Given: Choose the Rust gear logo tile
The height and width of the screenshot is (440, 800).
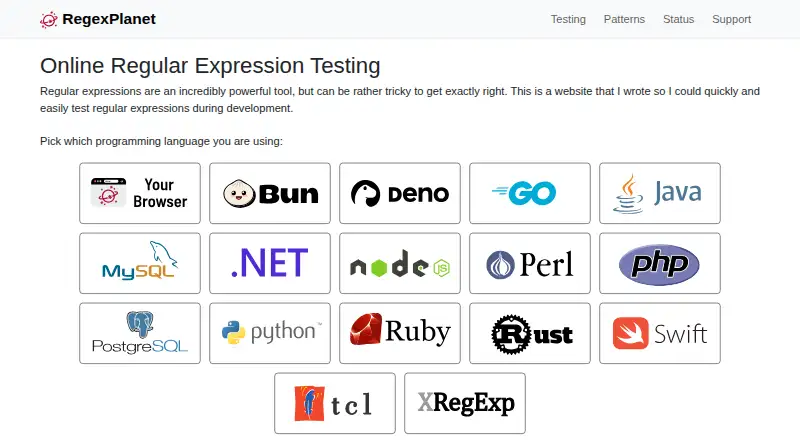Looking at the screenshot, I should pyautogui.click(x=530, y=333).
